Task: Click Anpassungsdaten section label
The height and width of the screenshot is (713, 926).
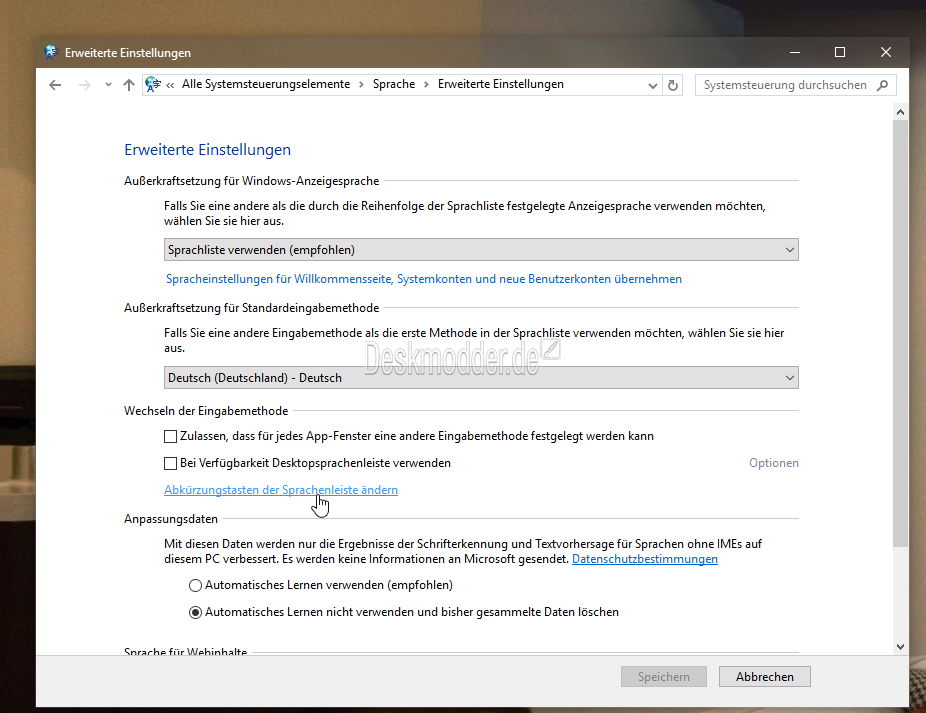Action: click(x=171, y=519)
